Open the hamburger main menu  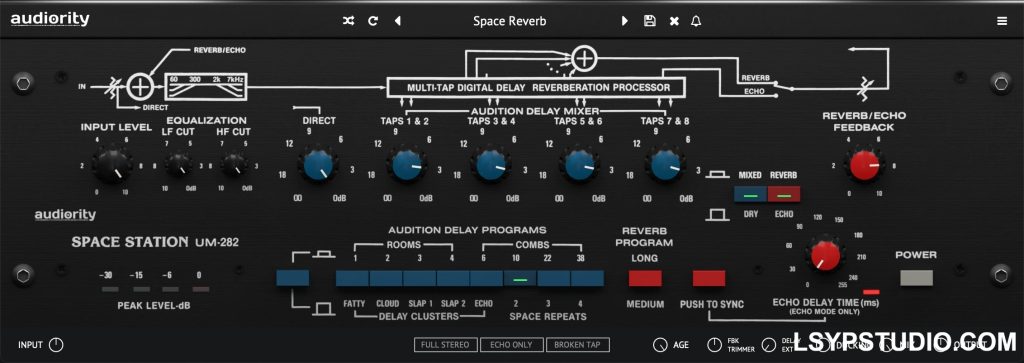1002,21
